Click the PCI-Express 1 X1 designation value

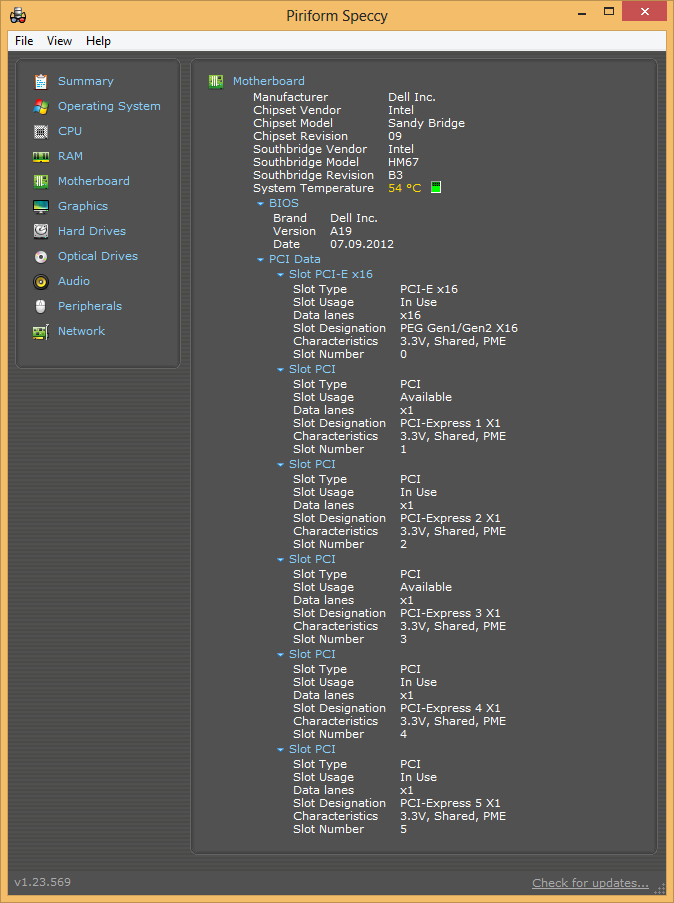pyautogui.click(x=450, y=423)
